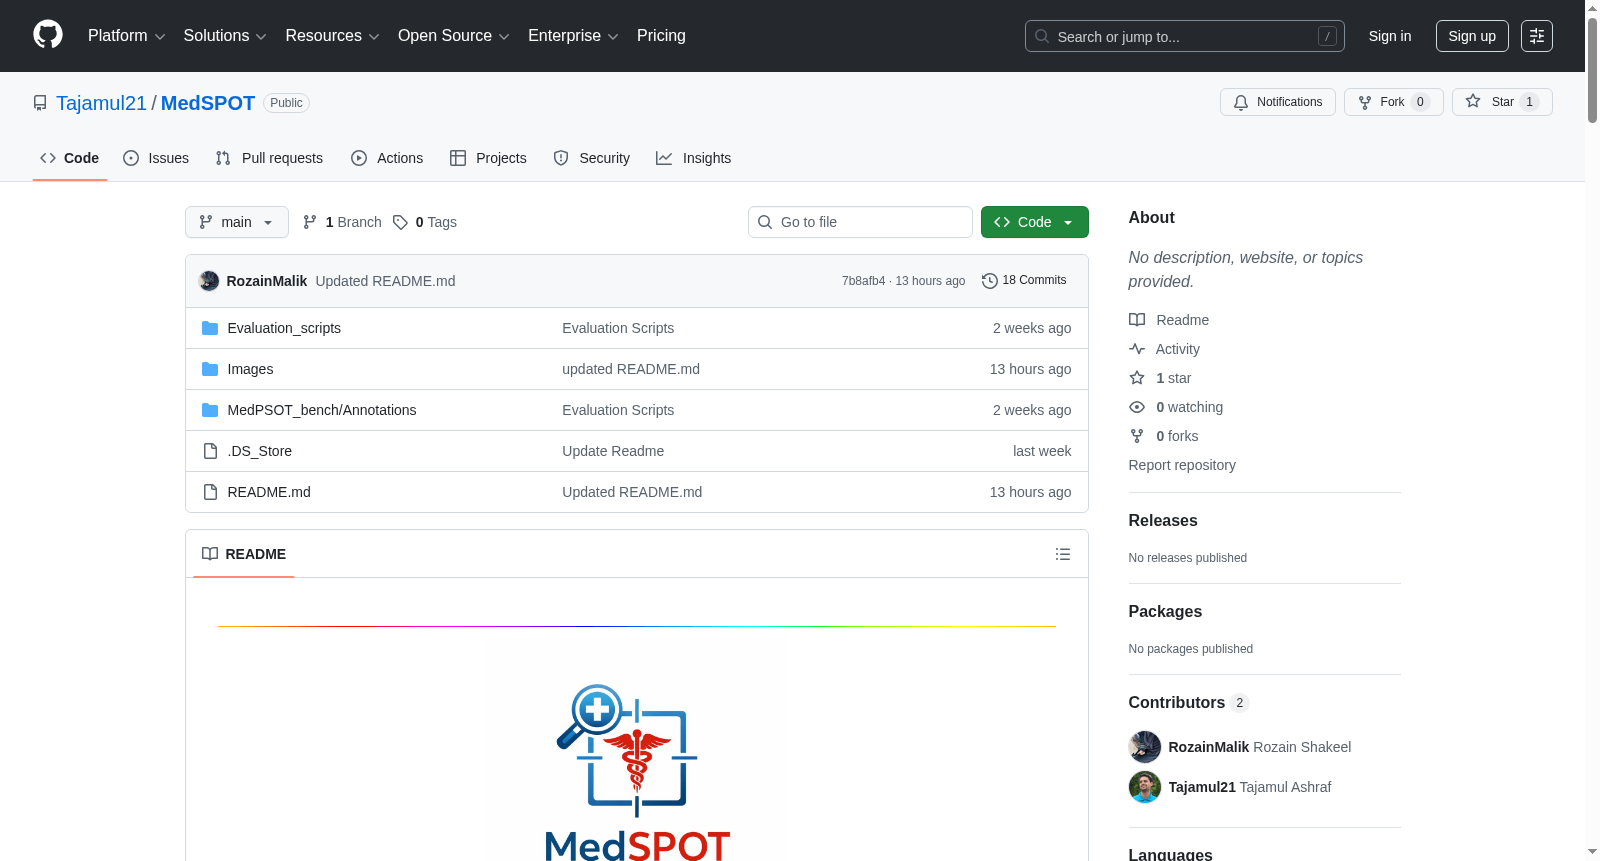
Task: Click the commit history clock icon
Action: pos(990,281)
